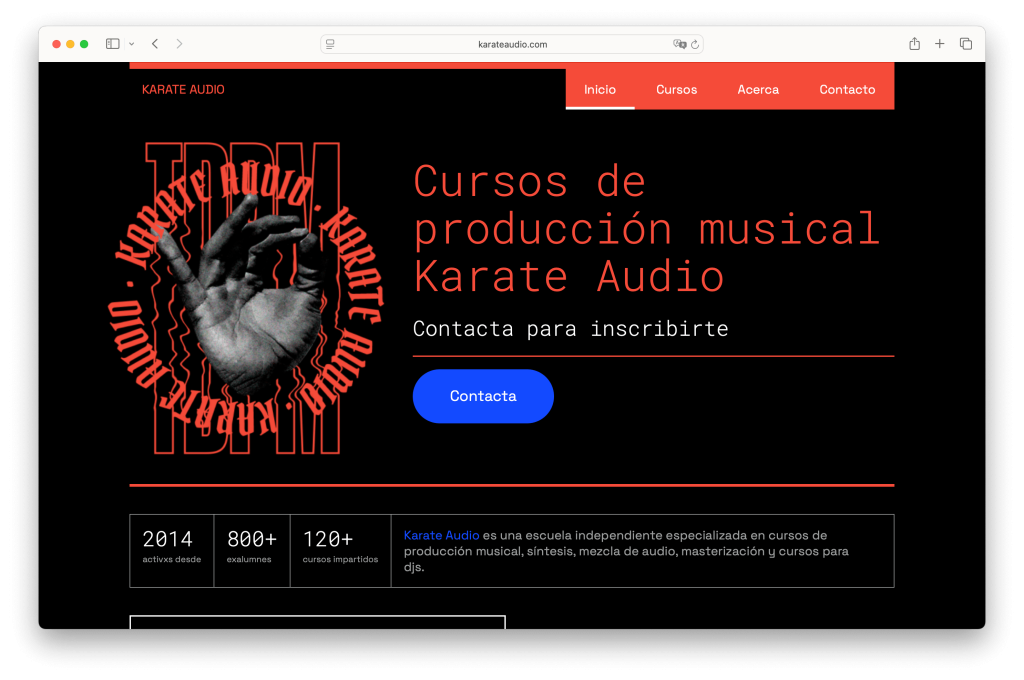Expand the sidebar tab group dropdown arrow
Viewport: 1024px width, 680px height.
pyautogui.click(x=131, y=44)
